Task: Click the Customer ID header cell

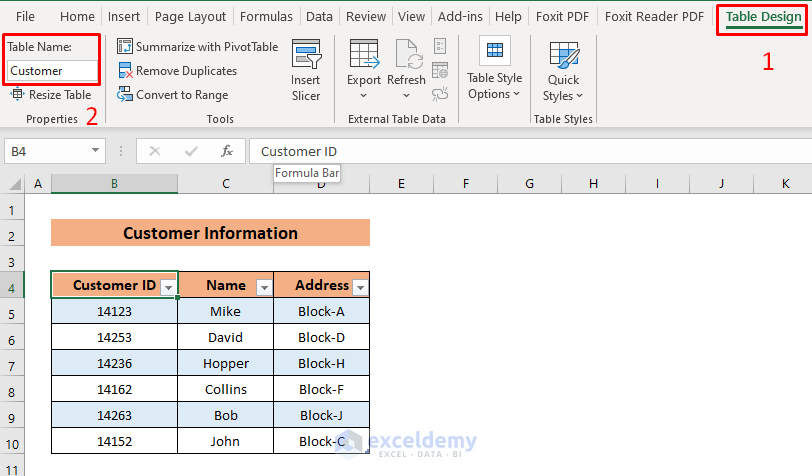Action: click(114, 285)
